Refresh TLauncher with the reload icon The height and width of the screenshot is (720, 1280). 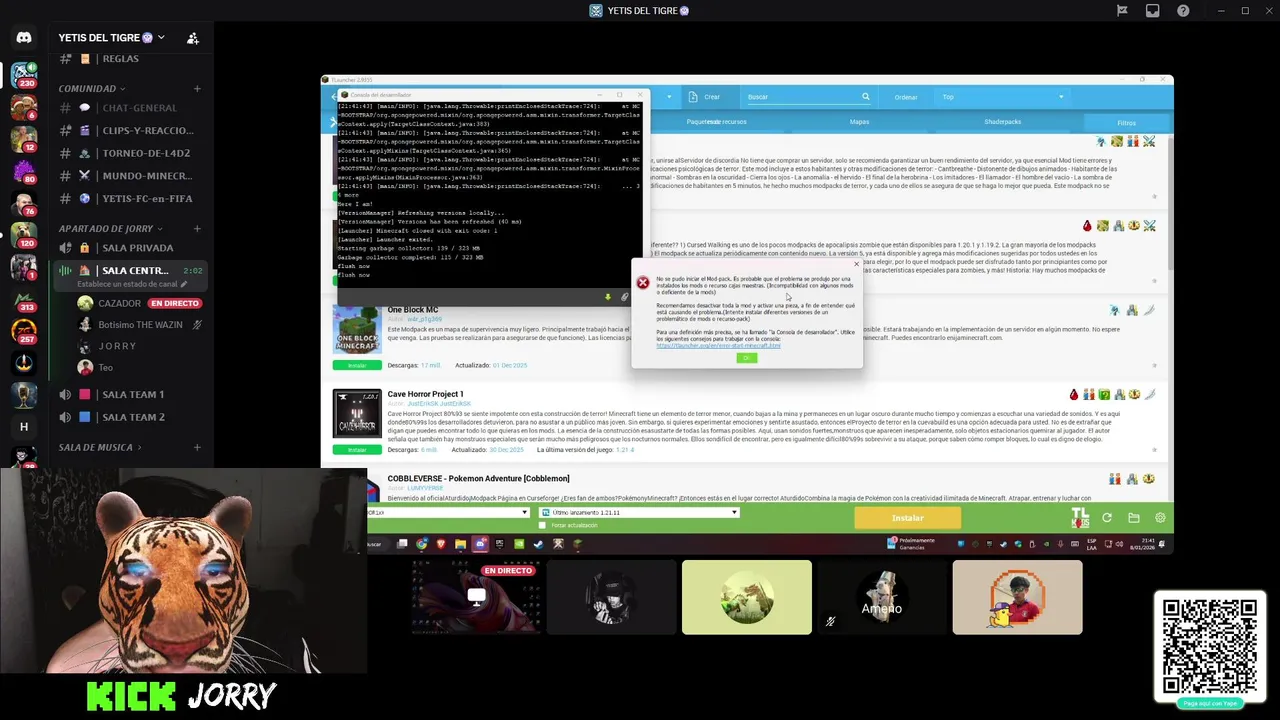point(1107,518)
